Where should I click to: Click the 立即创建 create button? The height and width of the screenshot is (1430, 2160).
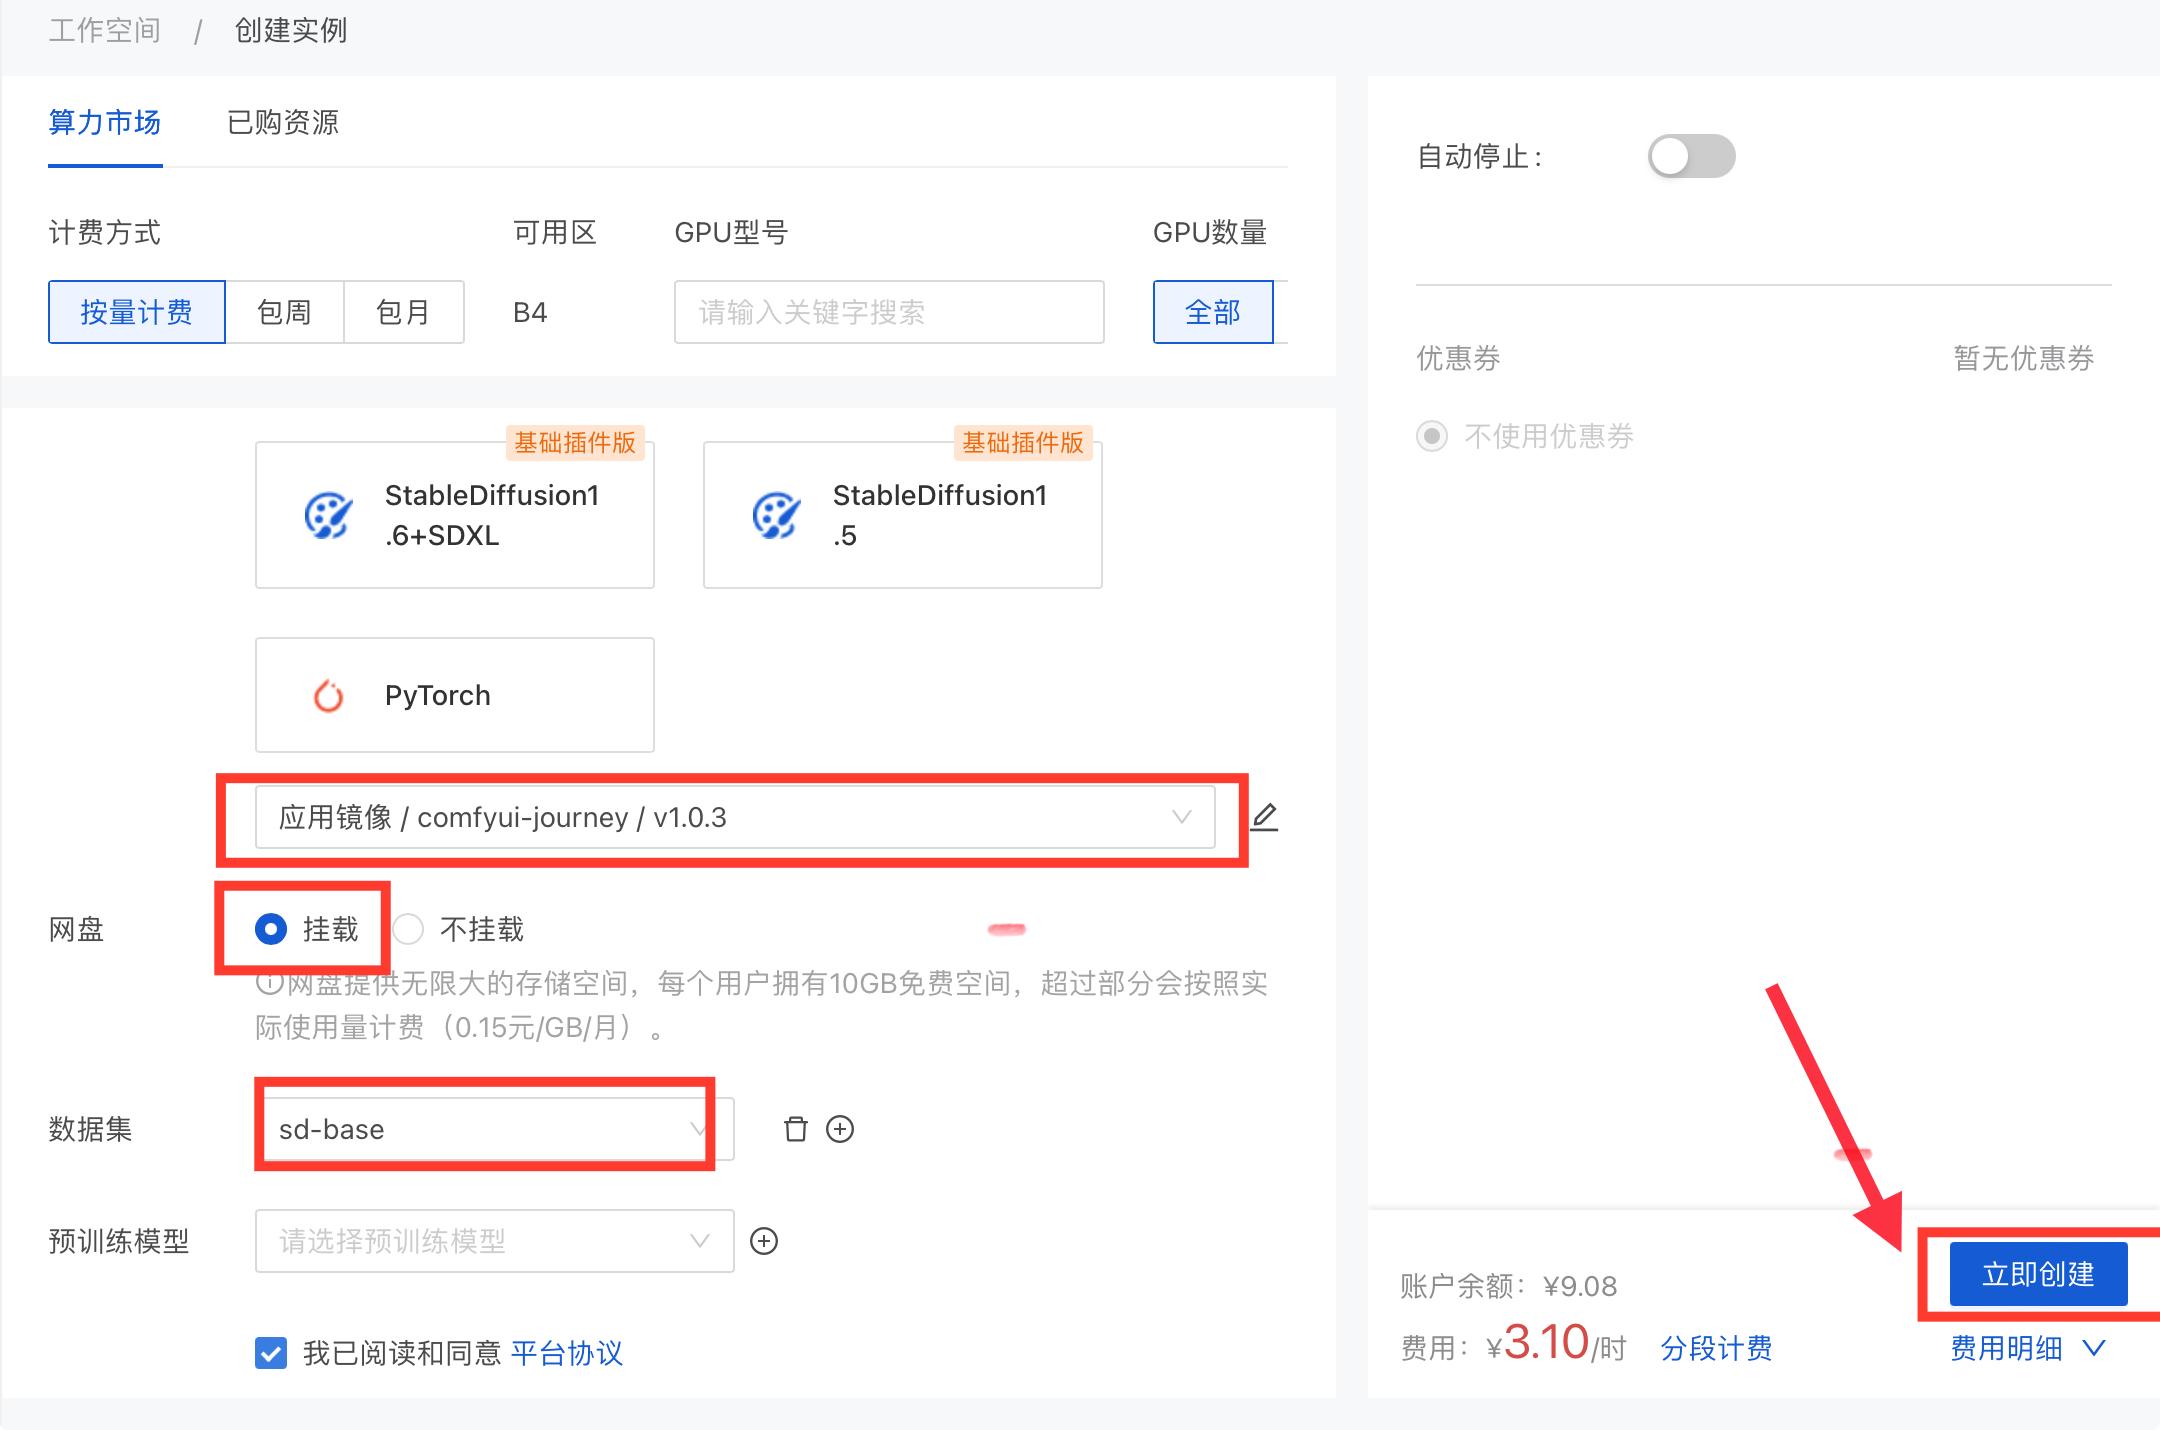(x=2037, y=1274)
